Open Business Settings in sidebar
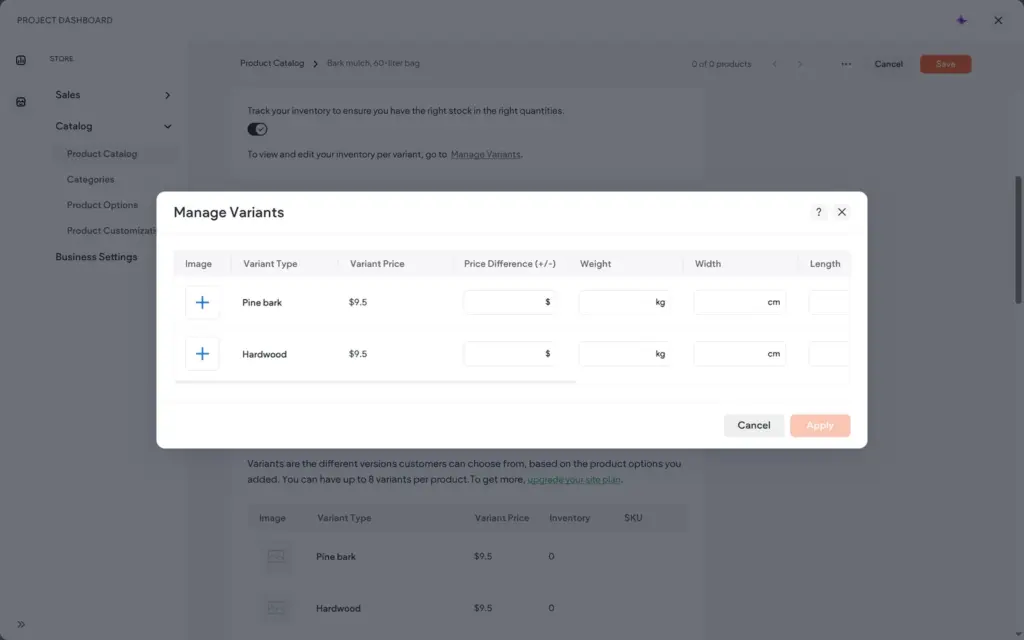Viewport: 1024px width, 640px height. click(96, 257)
